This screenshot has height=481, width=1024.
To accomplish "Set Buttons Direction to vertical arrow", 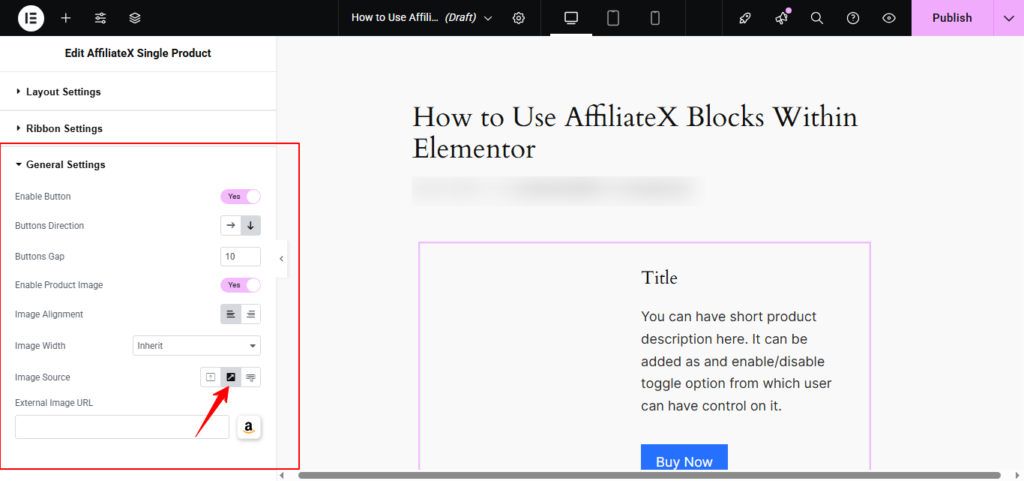I will pos(251,226).
